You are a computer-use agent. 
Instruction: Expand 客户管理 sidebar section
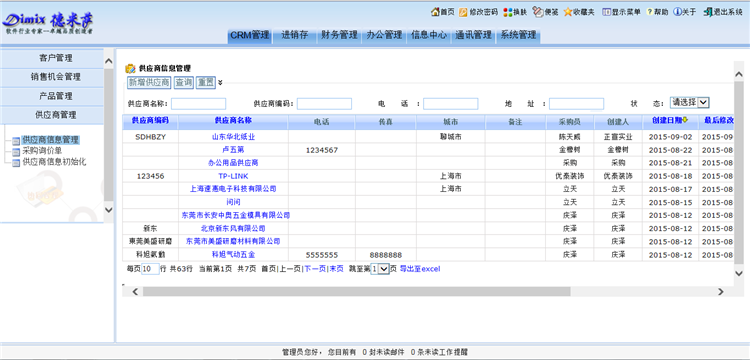click(x=52, y=58)
